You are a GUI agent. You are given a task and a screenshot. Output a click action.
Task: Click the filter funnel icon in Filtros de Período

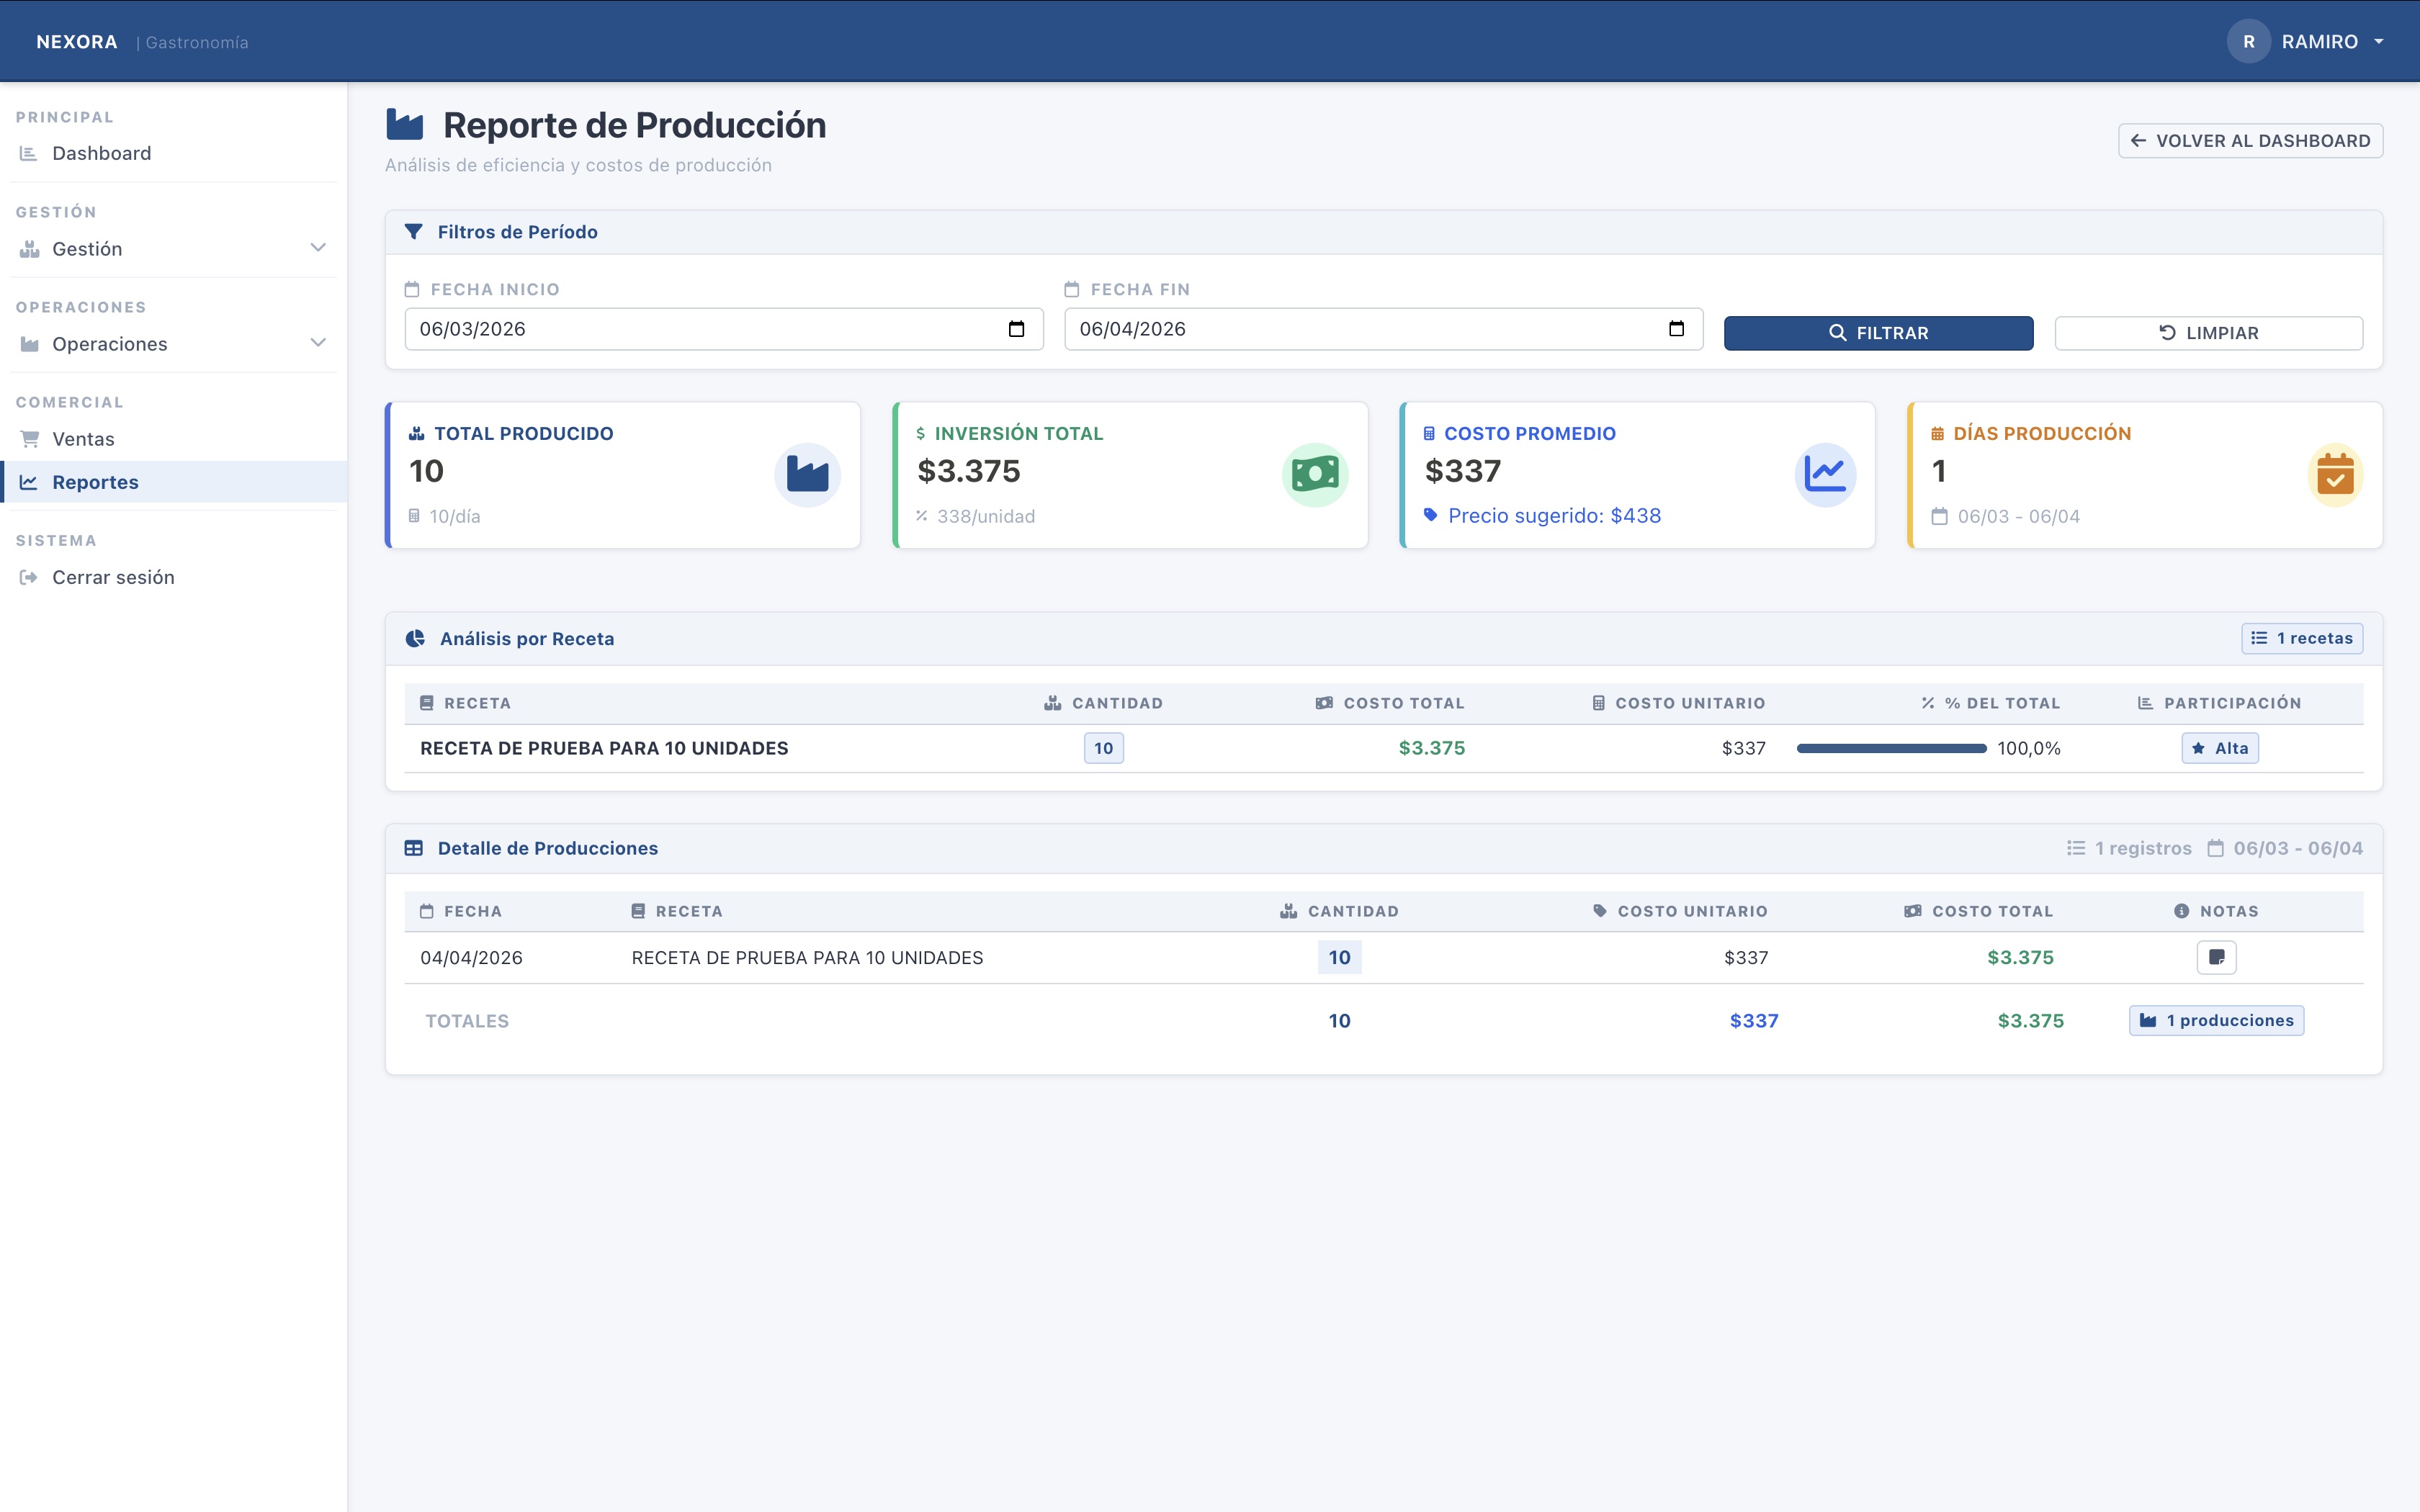click(414, 231)
